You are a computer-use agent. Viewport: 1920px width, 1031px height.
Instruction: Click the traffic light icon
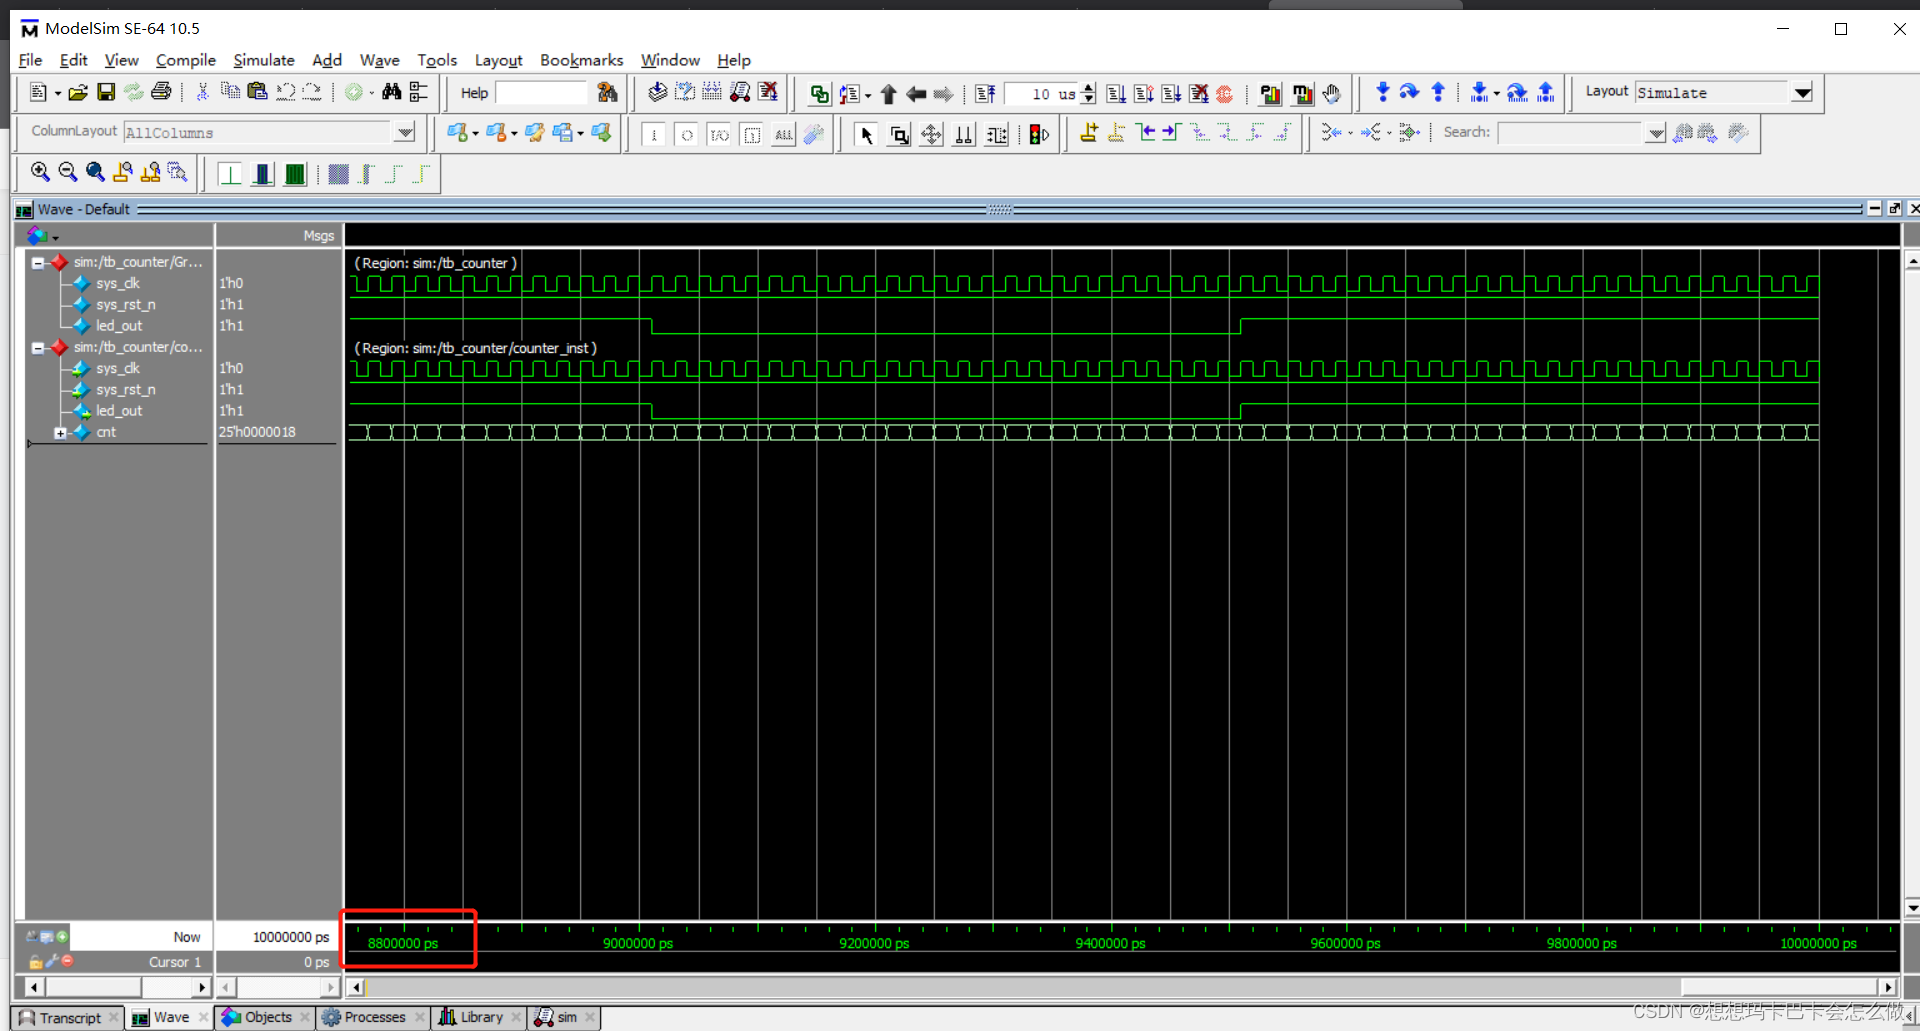click(x=1039, y=134)
